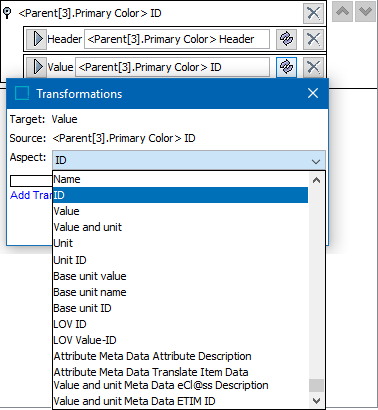The width and height of the screenshot is (378, 410).
Task: Select Name from the Aspect list
Action: (x=180, y=179)
